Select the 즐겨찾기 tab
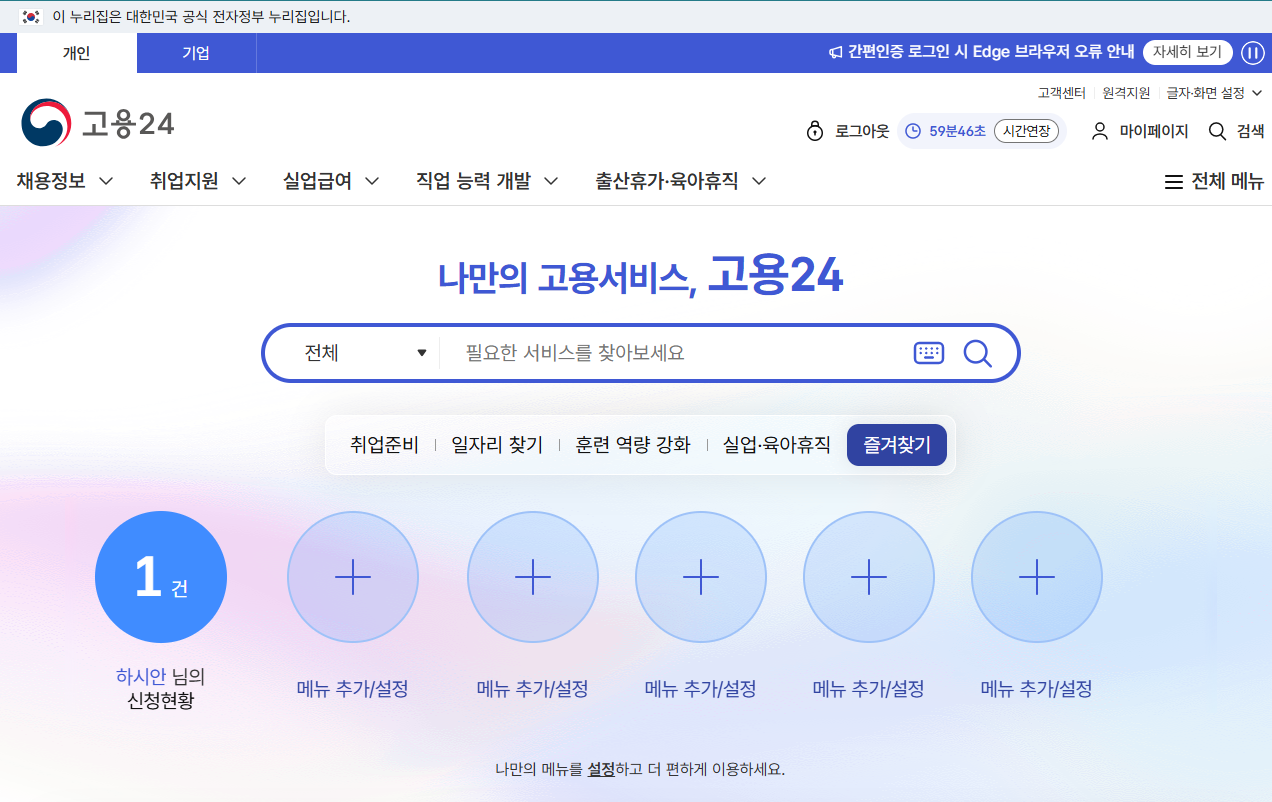 click(897, 445)
